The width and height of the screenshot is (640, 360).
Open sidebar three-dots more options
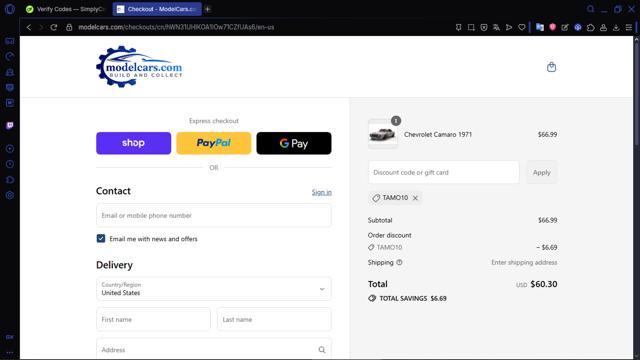(10, 353)
